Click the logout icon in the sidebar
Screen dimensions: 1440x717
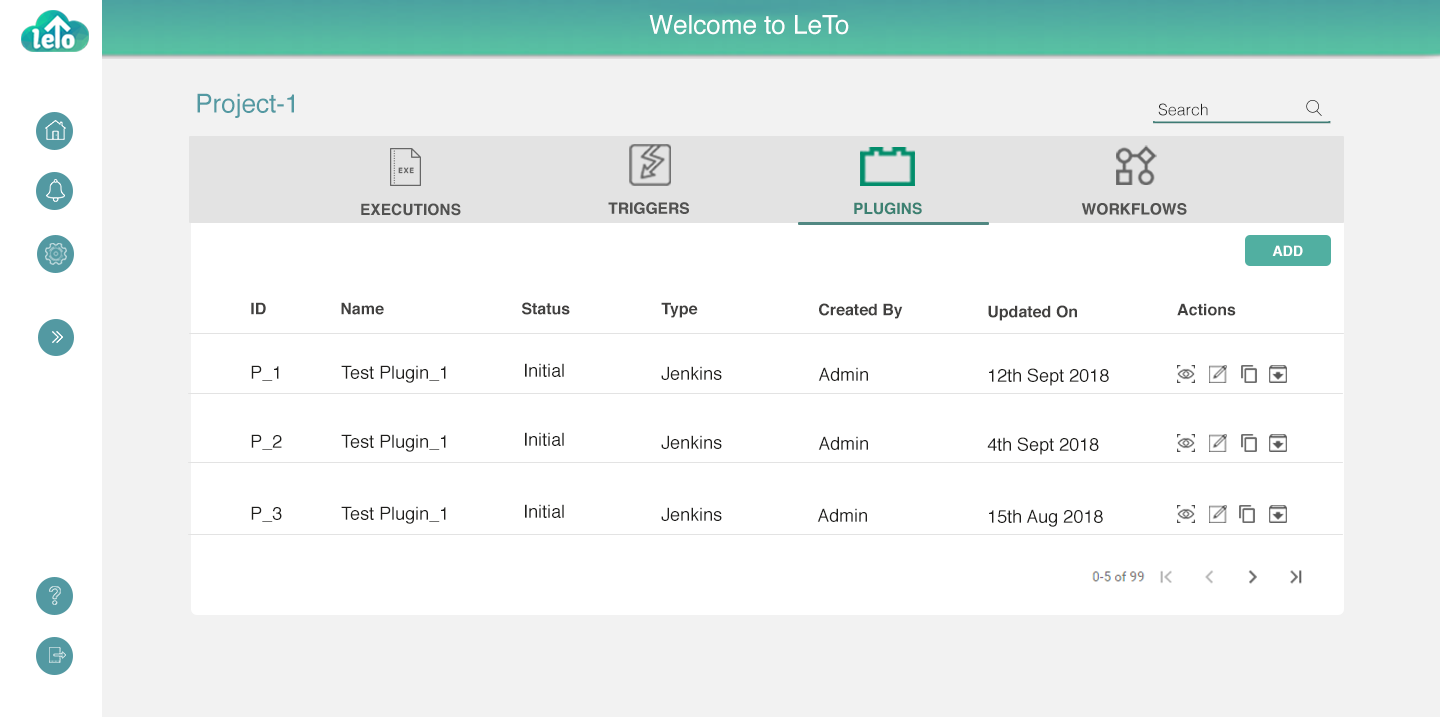pos(55,656)
